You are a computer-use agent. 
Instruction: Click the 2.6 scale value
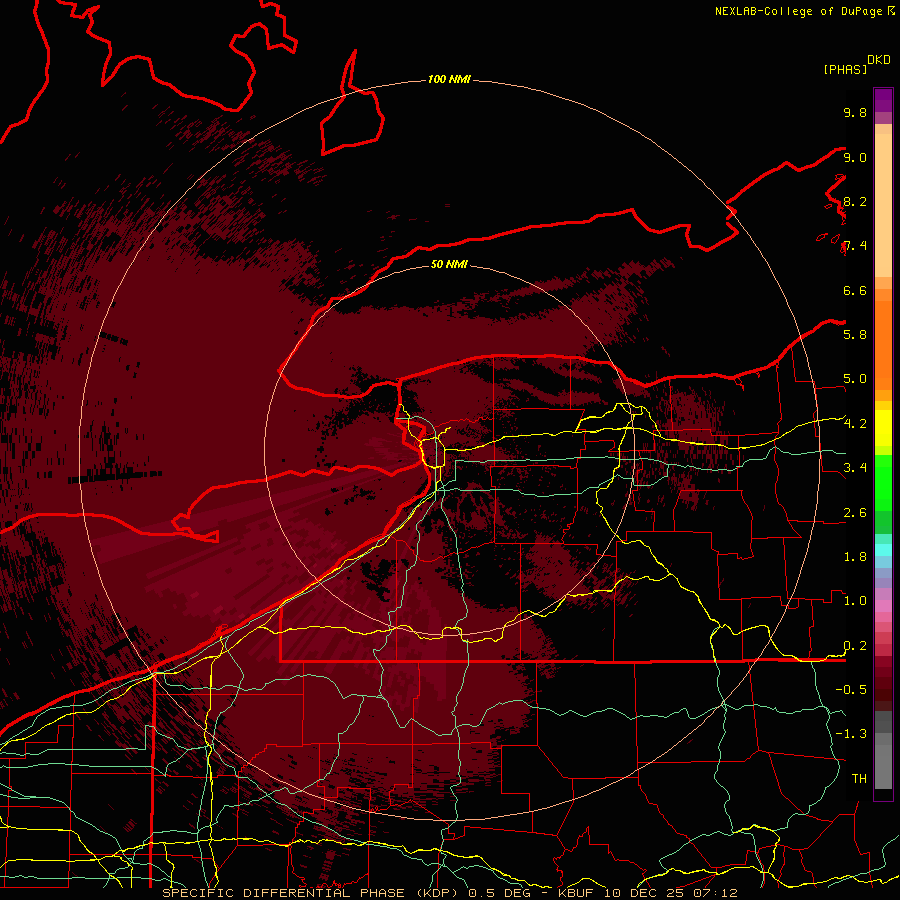[855, 512]
